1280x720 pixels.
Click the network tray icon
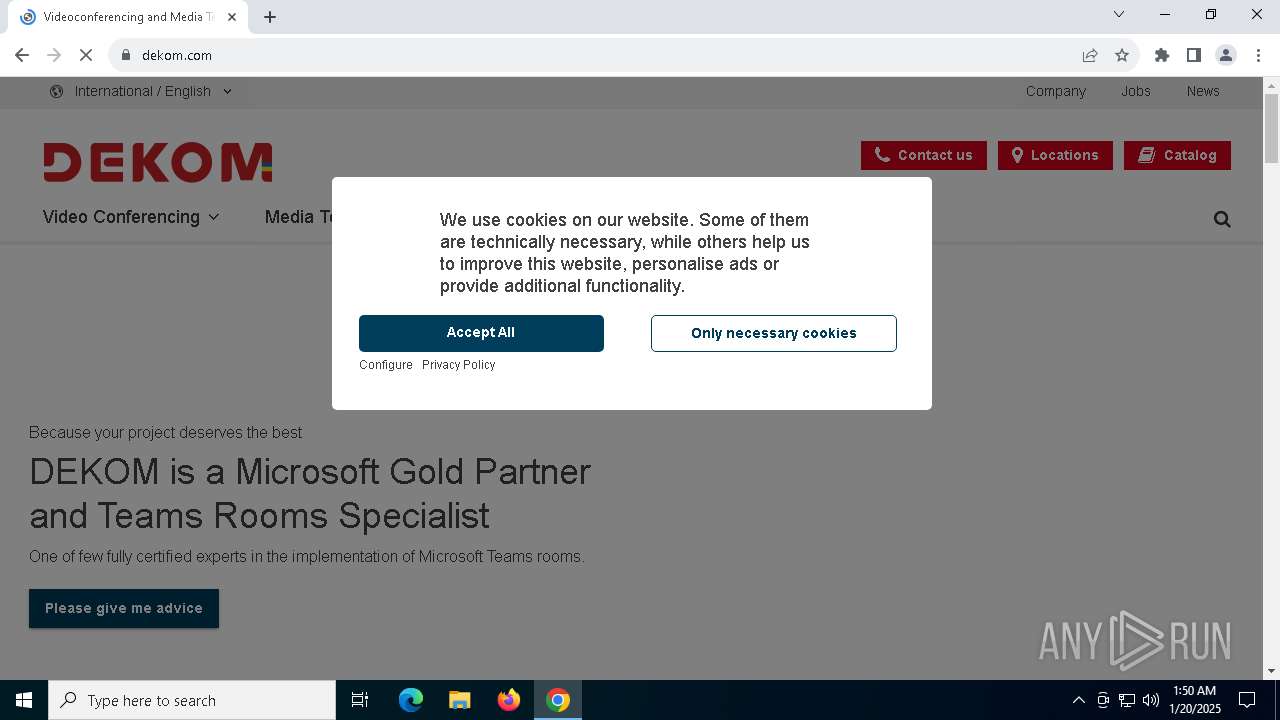[1127, 700]
